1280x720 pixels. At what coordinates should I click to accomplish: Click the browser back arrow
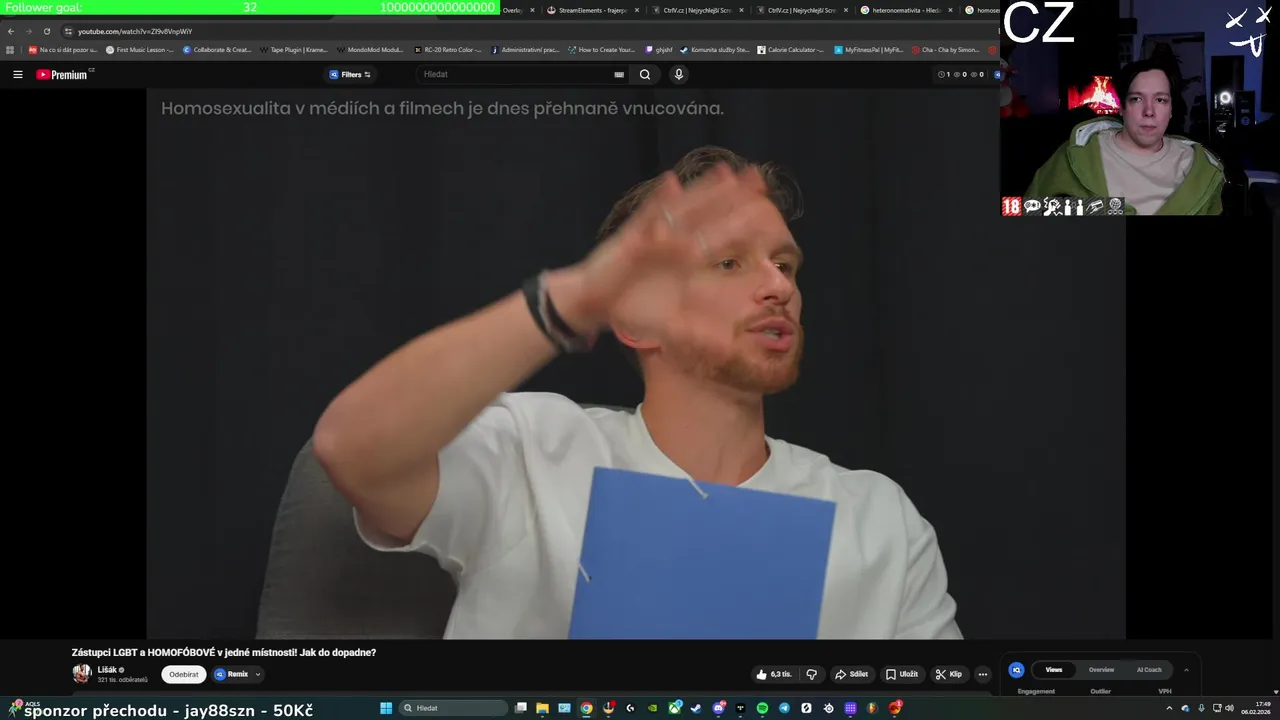click(11, 31)
